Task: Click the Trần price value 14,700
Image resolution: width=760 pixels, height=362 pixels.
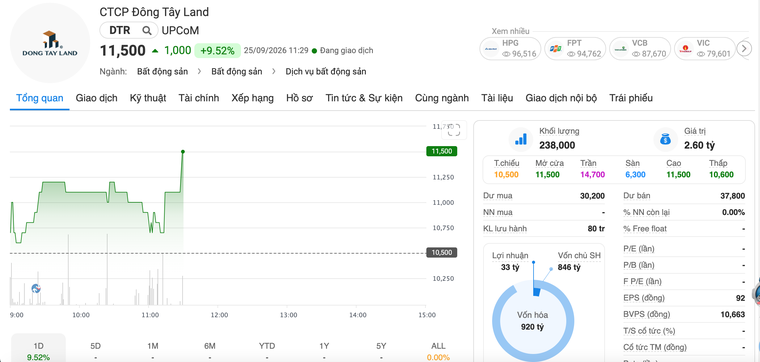Action: pos(592,174)
